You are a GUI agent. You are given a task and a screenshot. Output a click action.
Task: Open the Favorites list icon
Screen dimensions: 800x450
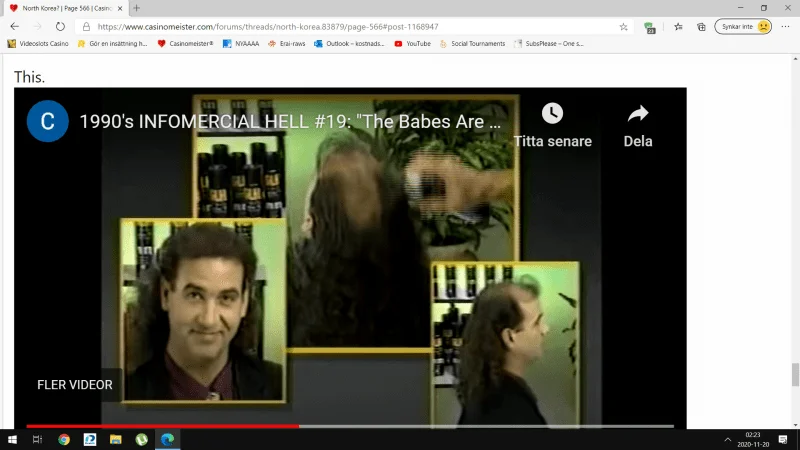click(x=678, y=27)
